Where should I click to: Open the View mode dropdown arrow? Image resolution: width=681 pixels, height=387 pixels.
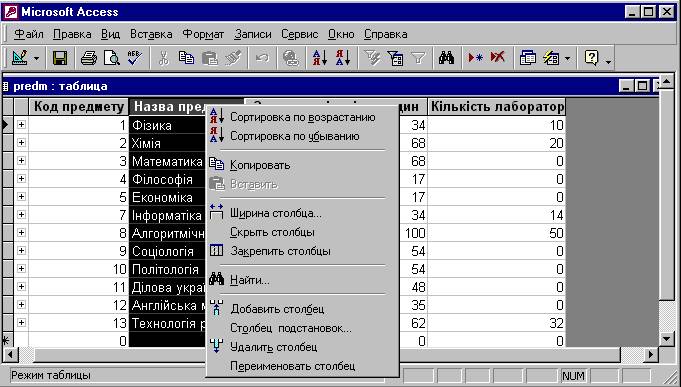[x=36, y=58]
